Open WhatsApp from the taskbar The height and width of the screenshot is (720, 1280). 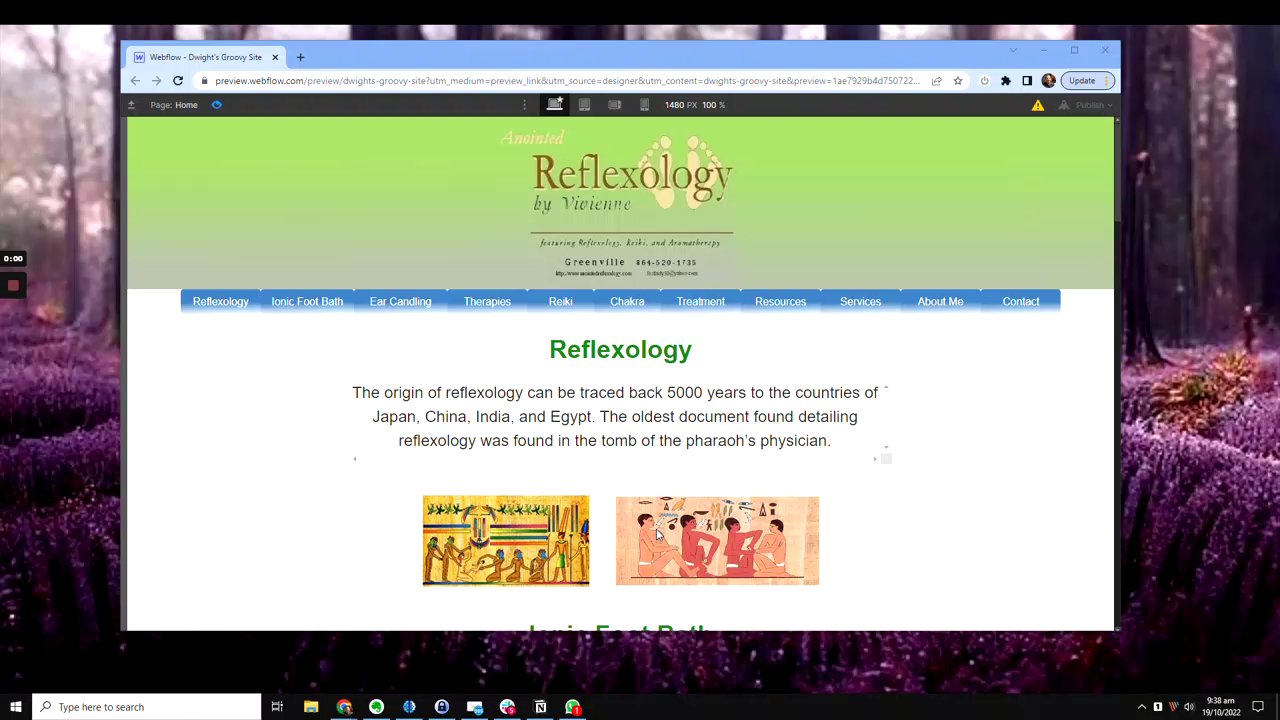573,707
